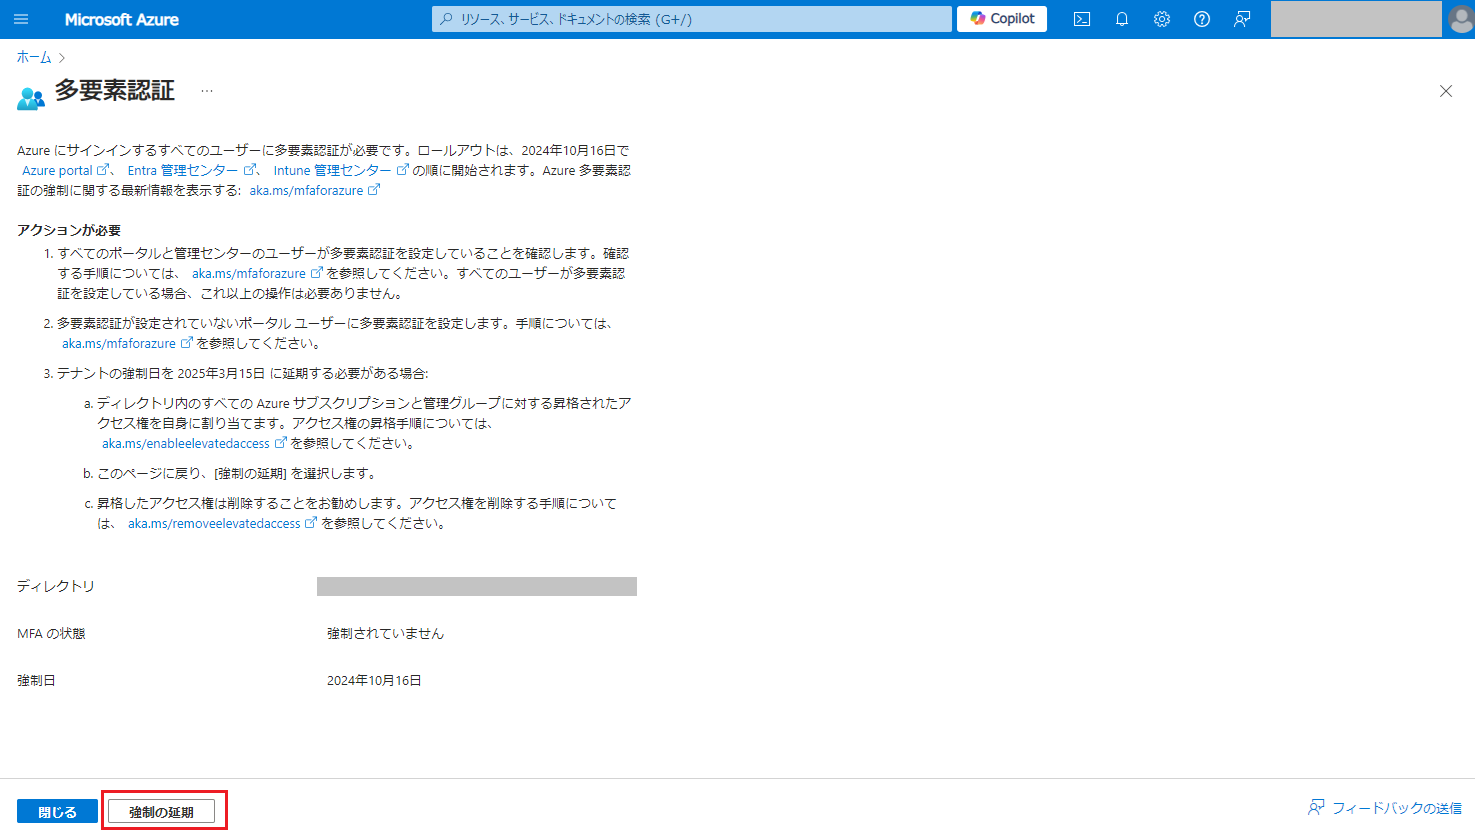1475x837 pixels.
Task: Click the 強制の延期 button
Action: tap(163, 810)
